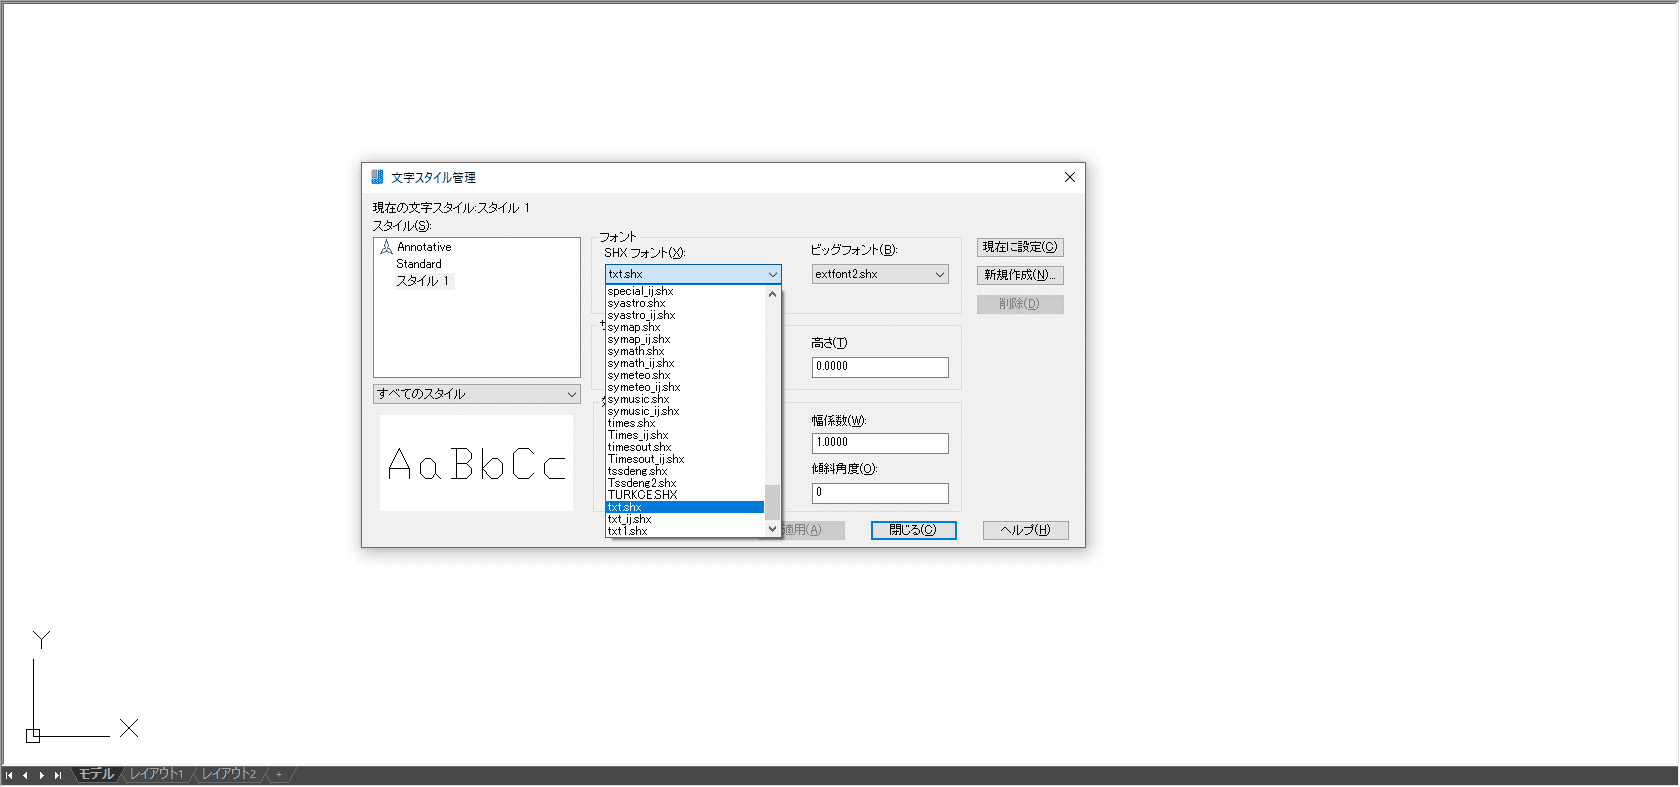The height and width of the screenshot is (787, 1680).
Task: Jump to the first layout tab arrow
Action: (x=9, y=775)
